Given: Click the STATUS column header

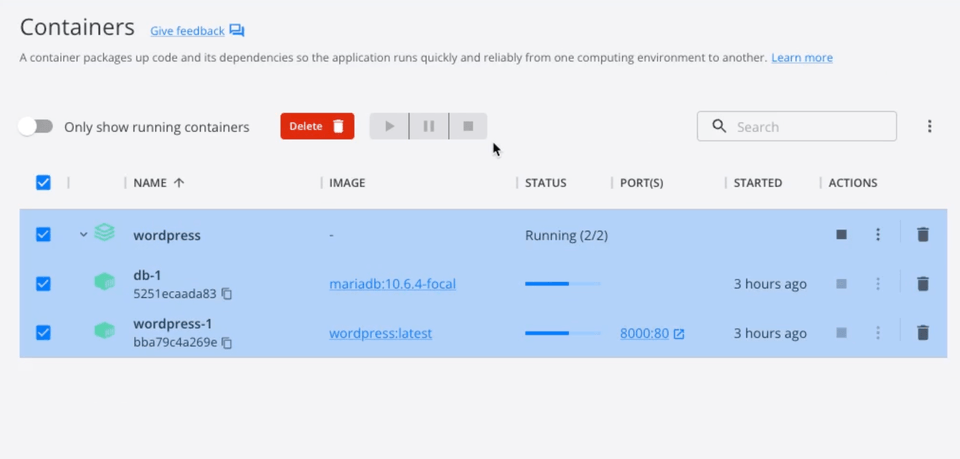Looking at the screenshot, I should click(x=546, y=182).
